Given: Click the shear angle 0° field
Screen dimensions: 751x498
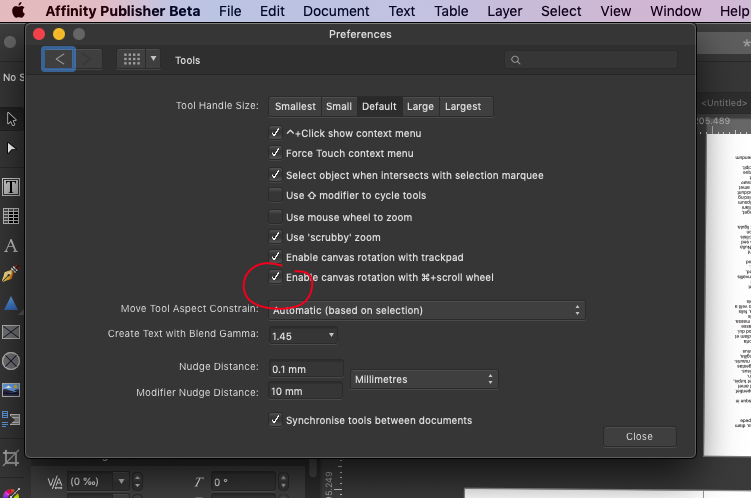Looking at the screenshot, I should [243, 482].
